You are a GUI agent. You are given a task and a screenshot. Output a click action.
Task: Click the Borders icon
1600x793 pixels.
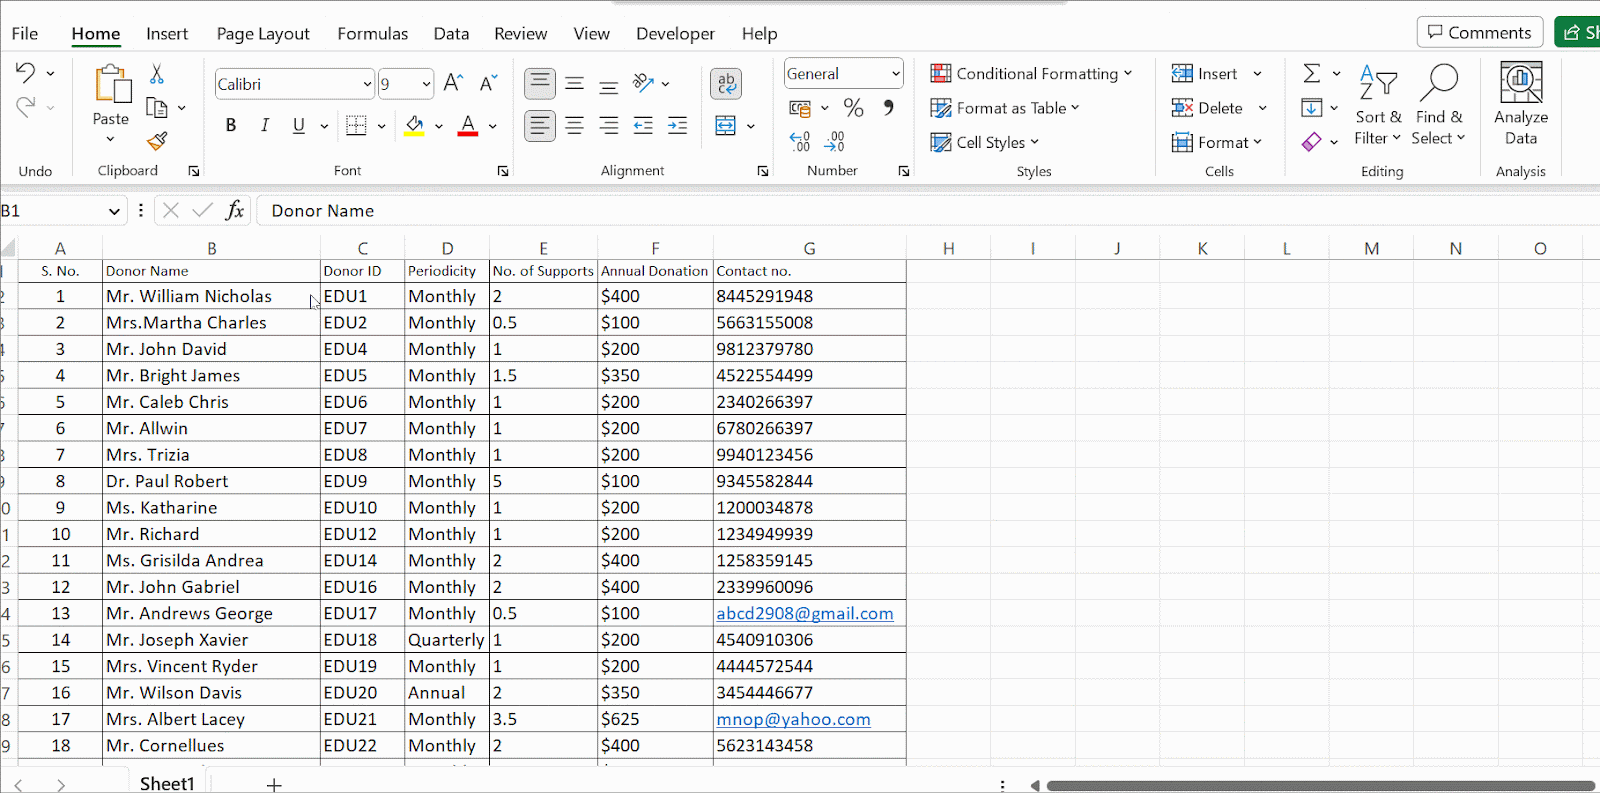coord(356,125)
